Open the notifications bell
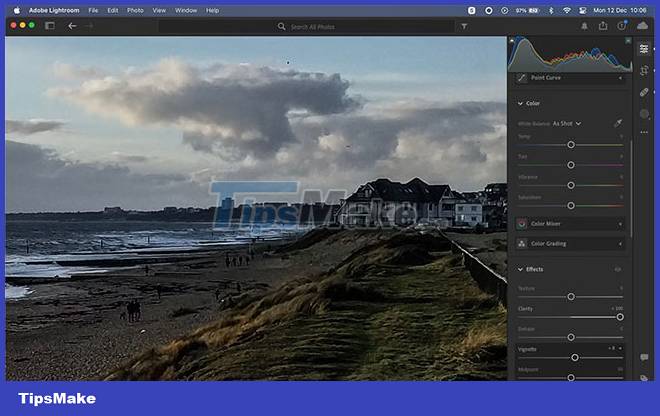660x416 pixels. click(x=584, y=26)
